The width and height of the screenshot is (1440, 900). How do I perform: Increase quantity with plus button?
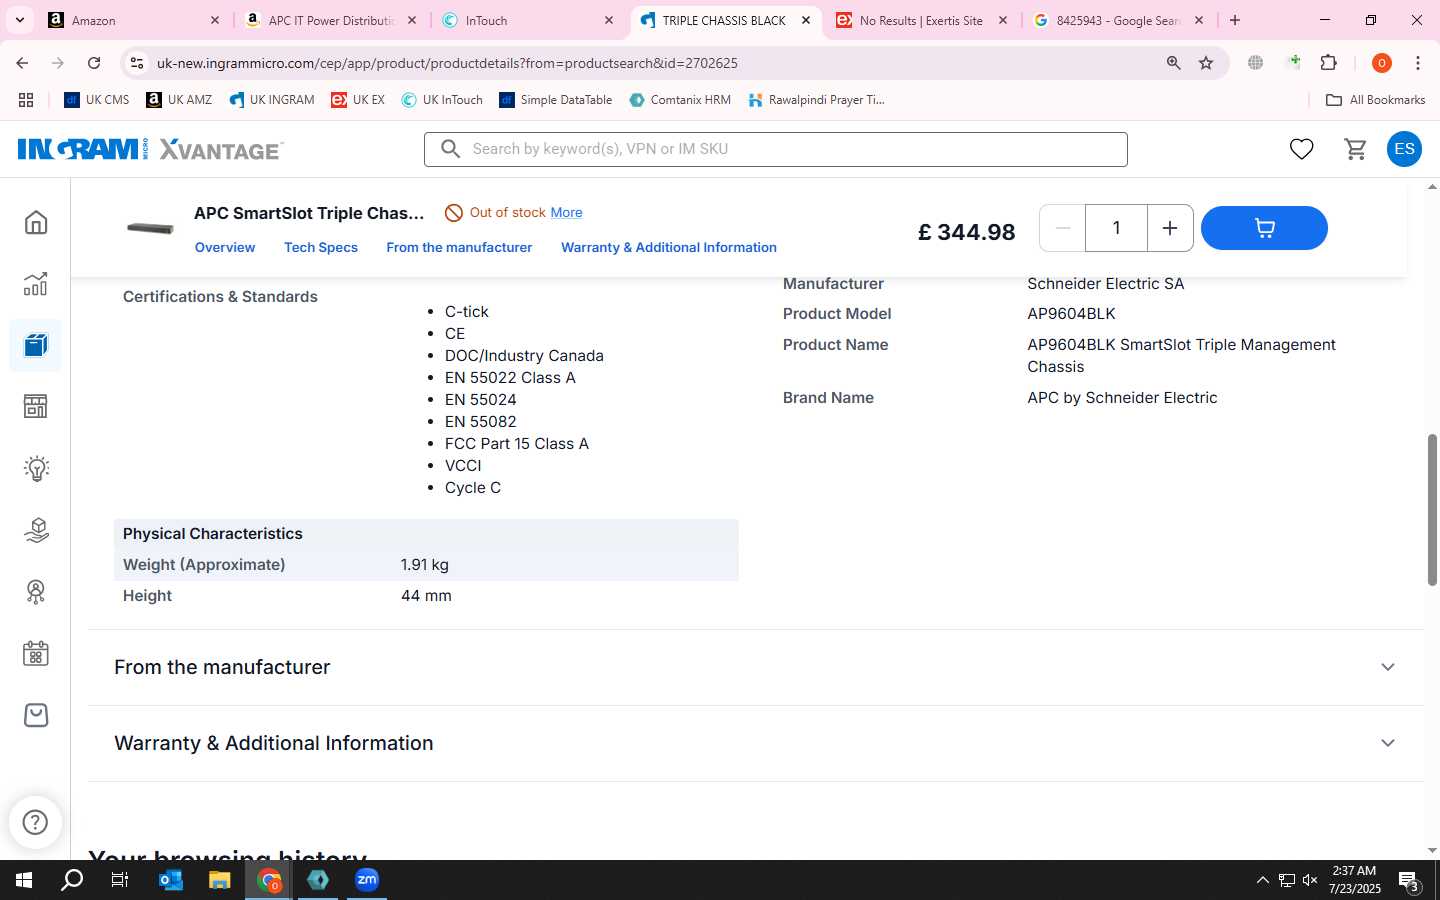coord(1170,228)
